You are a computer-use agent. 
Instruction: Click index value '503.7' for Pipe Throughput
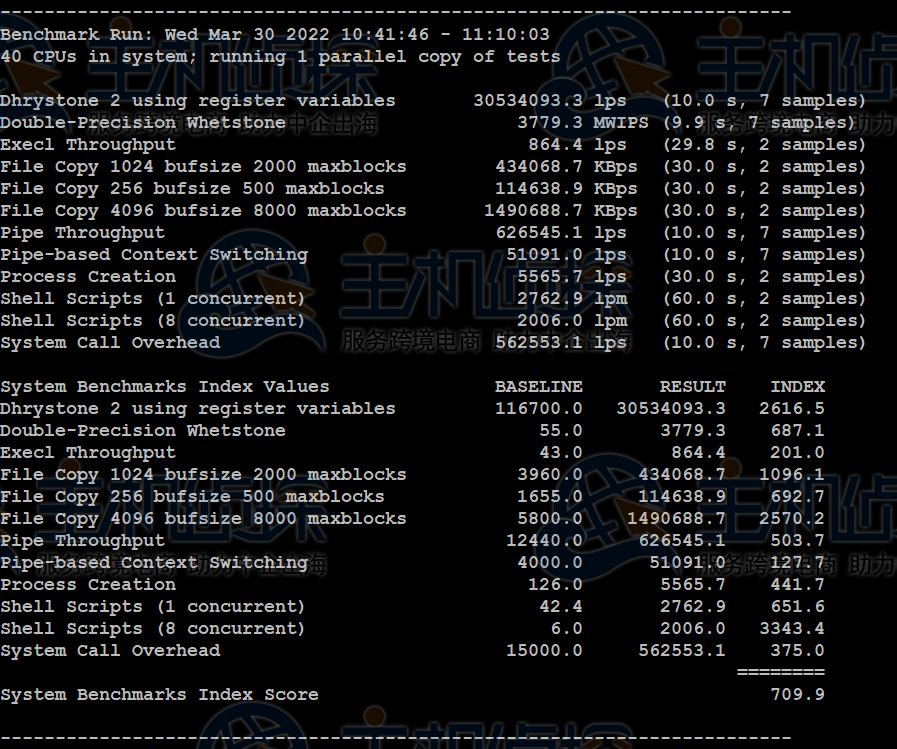pyautogui.click(x=797, y=541)
